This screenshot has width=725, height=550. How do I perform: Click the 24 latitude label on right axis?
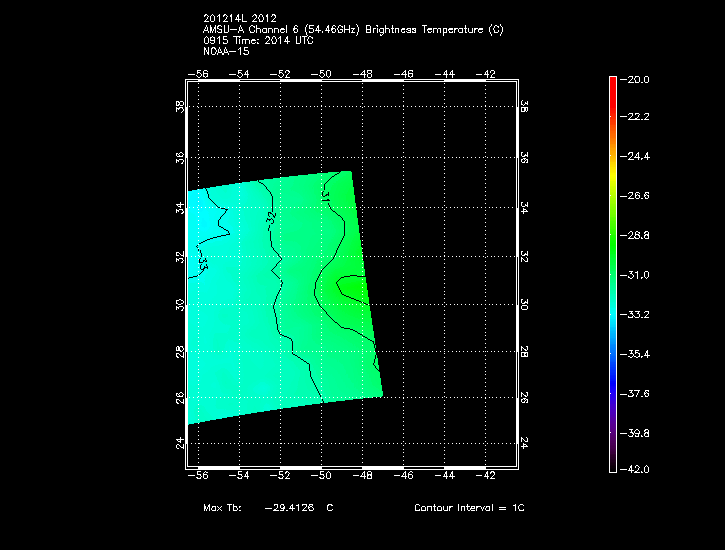[x=523, y=442]
